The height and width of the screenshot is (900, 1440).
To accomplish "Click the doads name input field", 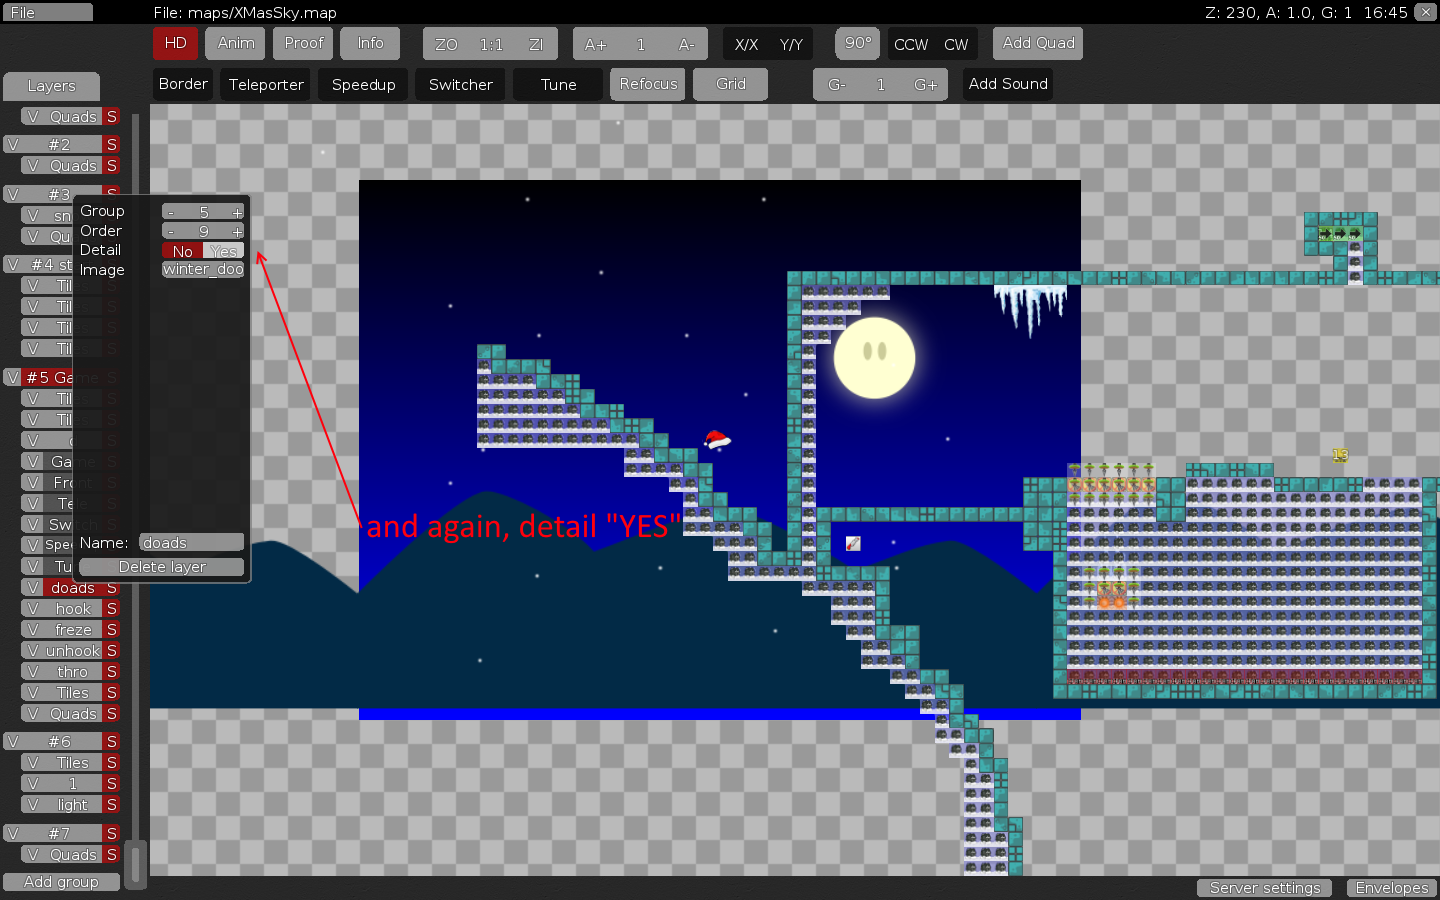I will click(191, 542).
